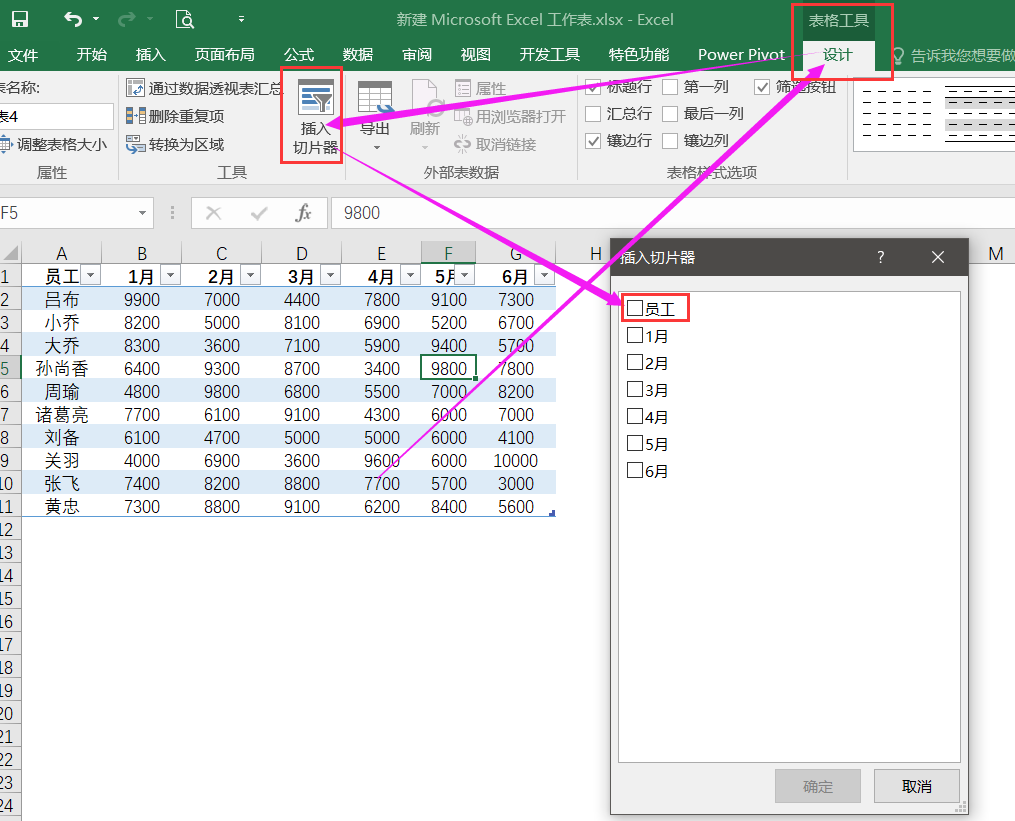This screenshot has height=821, width=1015.
Task: Select the first dashed table style thumbnail
Action: point(897,114)
